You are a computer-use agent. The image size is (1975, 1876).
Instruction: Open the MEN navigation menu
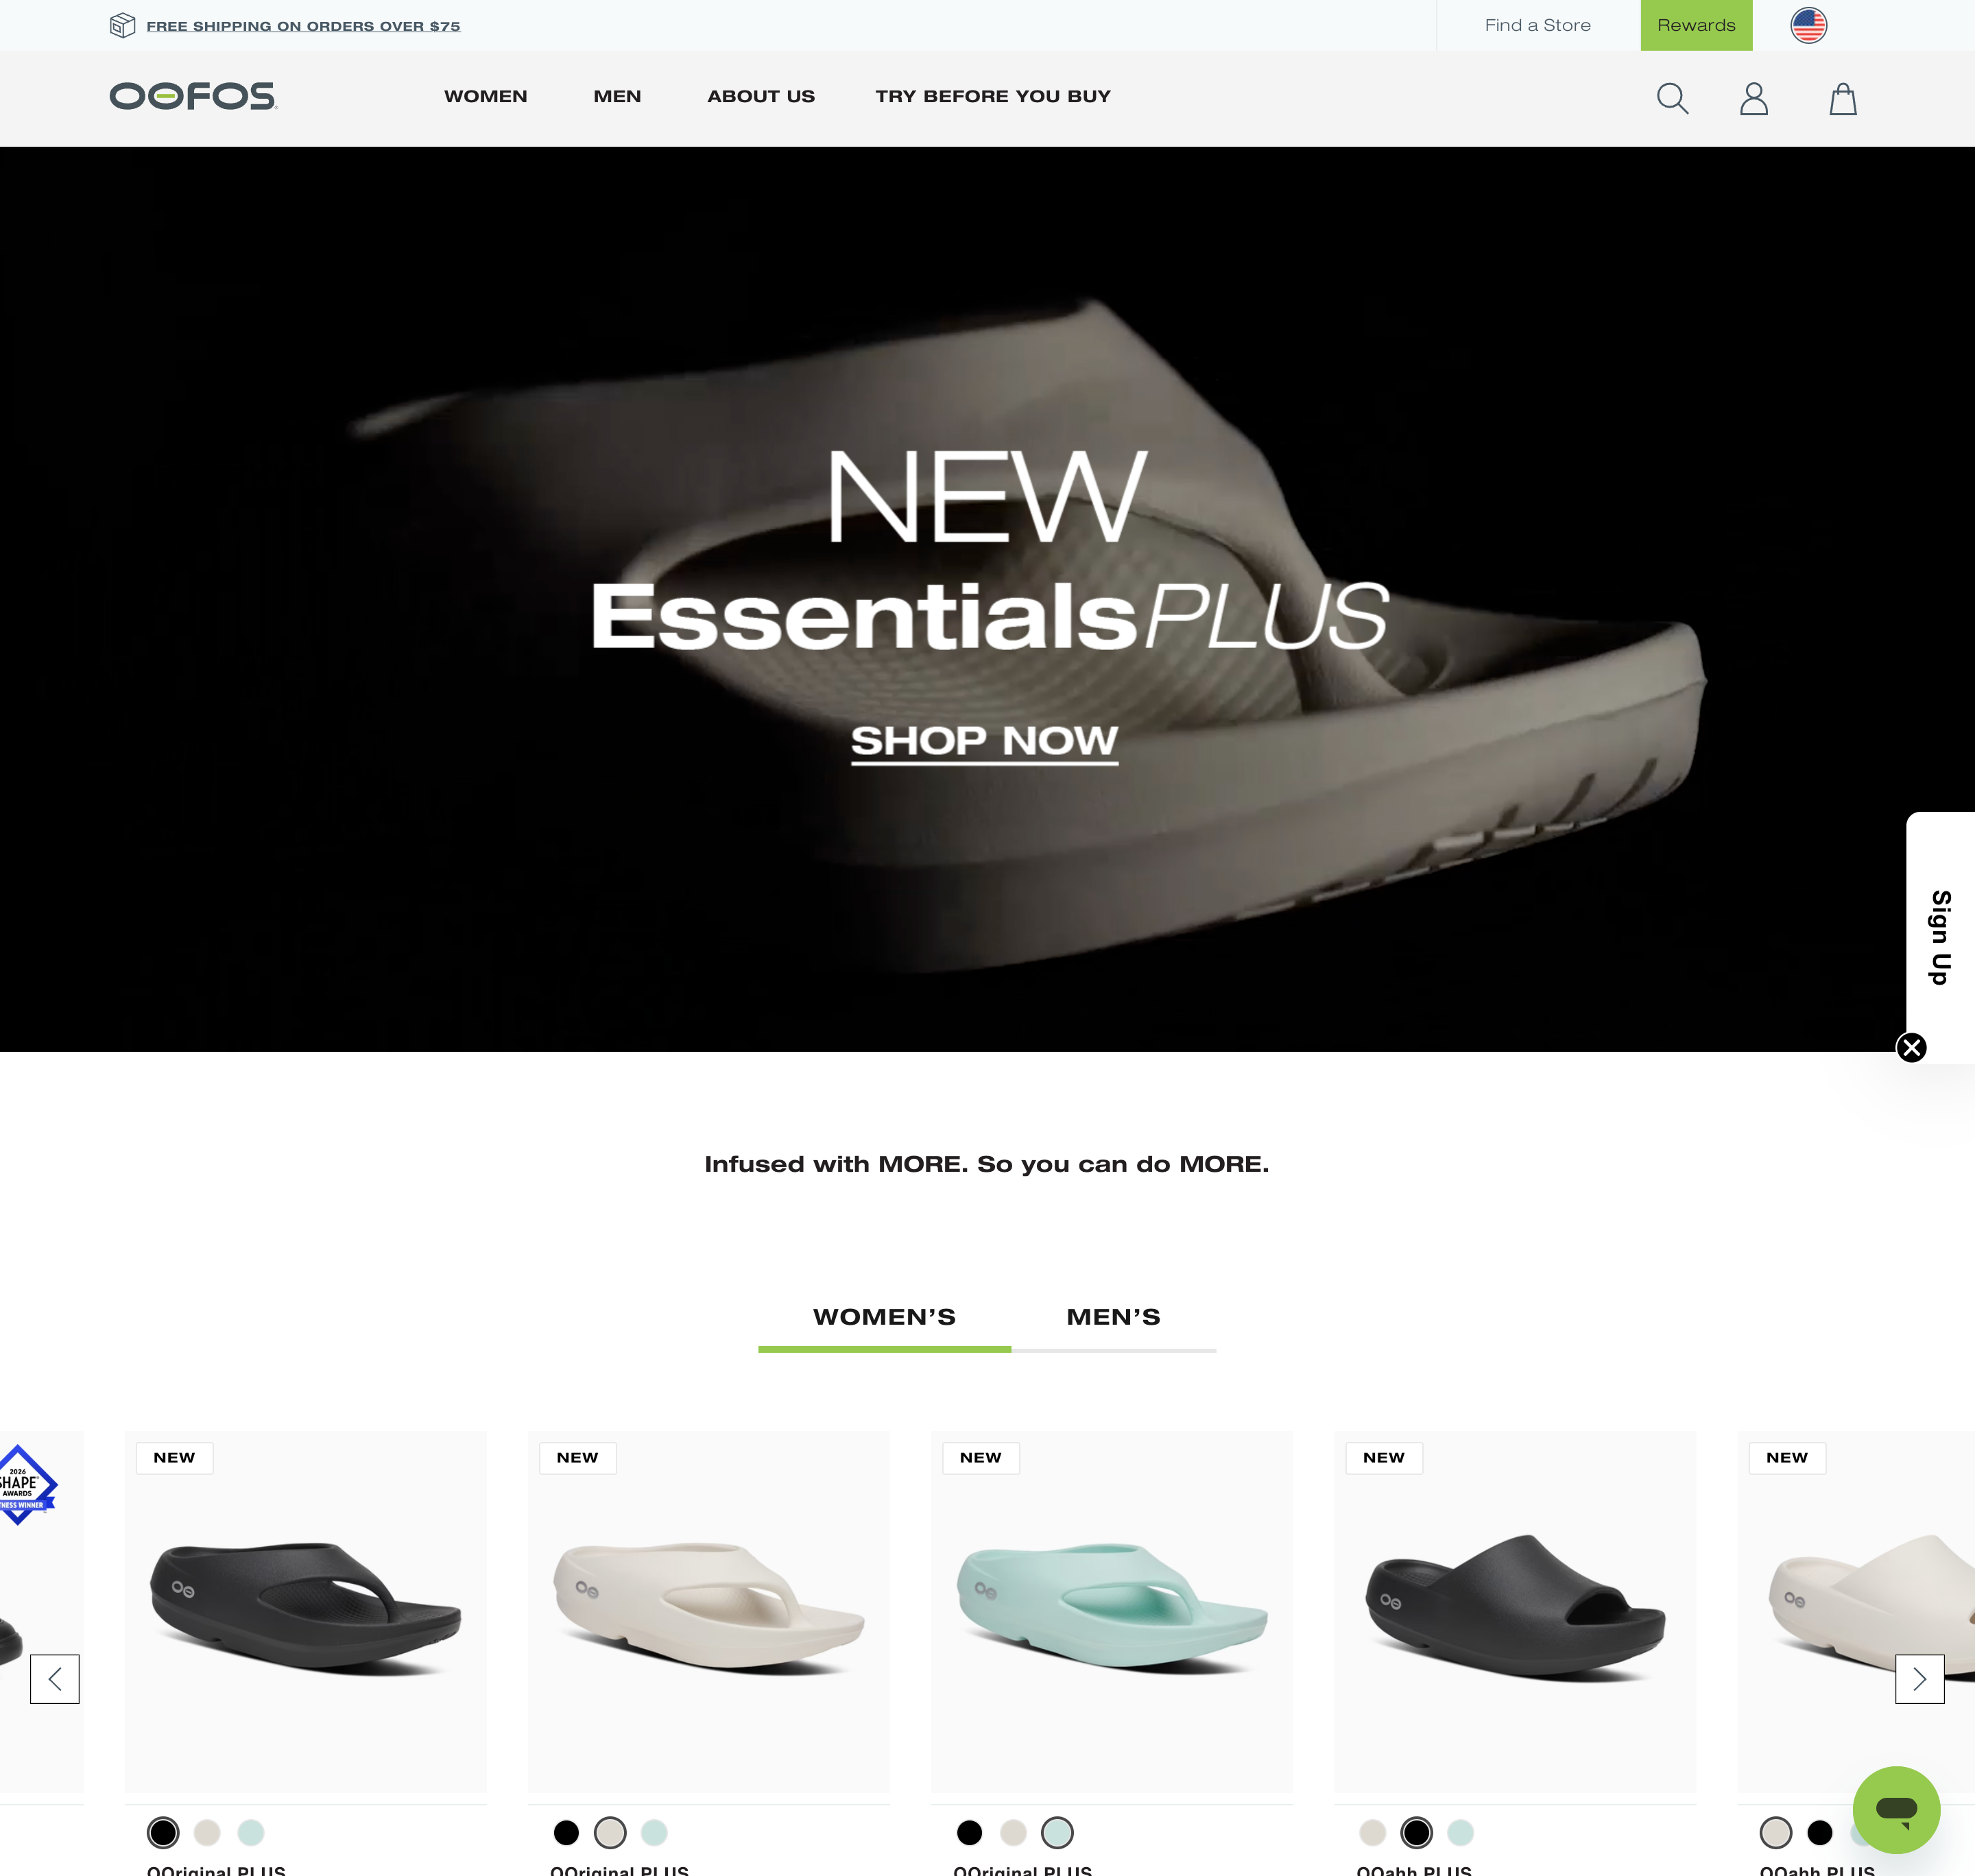[617, 96]
